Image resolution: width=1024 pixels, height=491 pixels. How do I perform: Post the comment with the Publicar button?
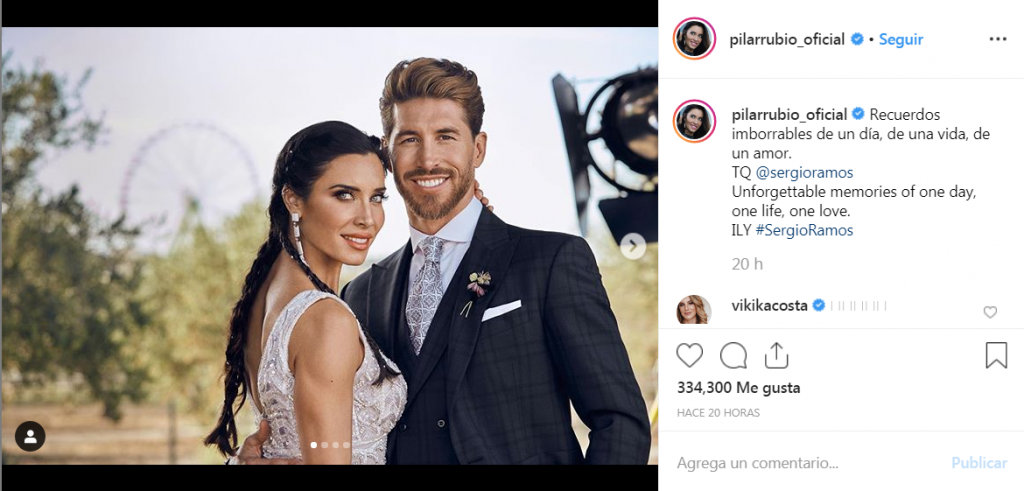(x=979, y=463)
